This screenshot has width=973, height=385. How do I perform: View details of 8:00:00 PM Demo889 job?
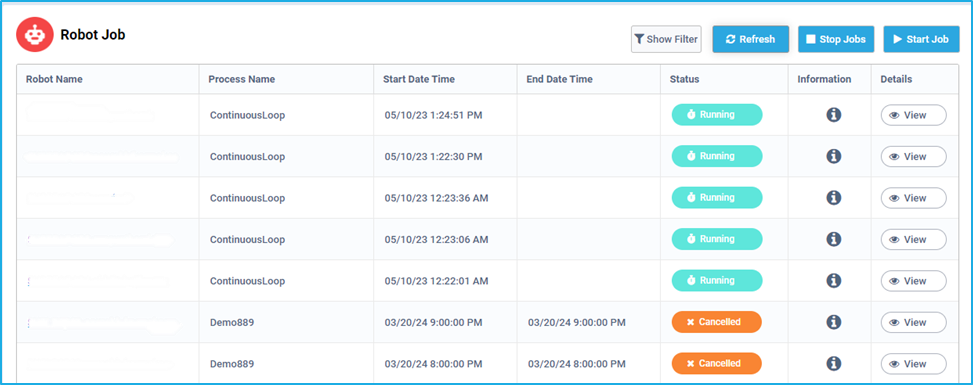click(x=913, y=364)
